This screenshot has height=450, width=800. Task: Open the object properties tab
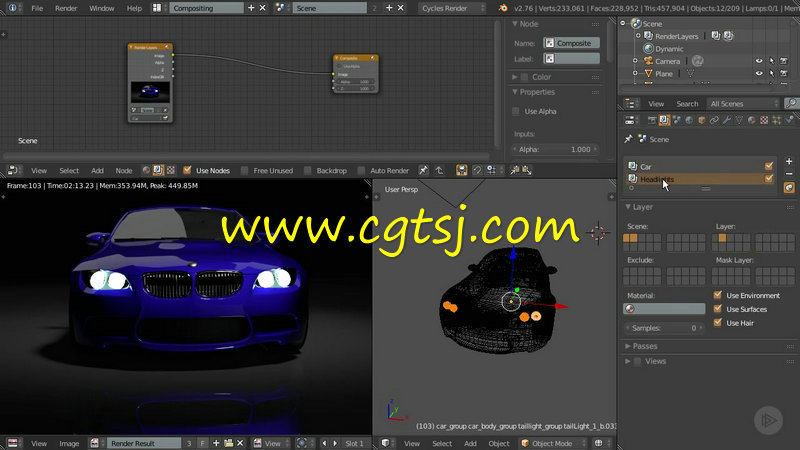(x=702, y=120)
